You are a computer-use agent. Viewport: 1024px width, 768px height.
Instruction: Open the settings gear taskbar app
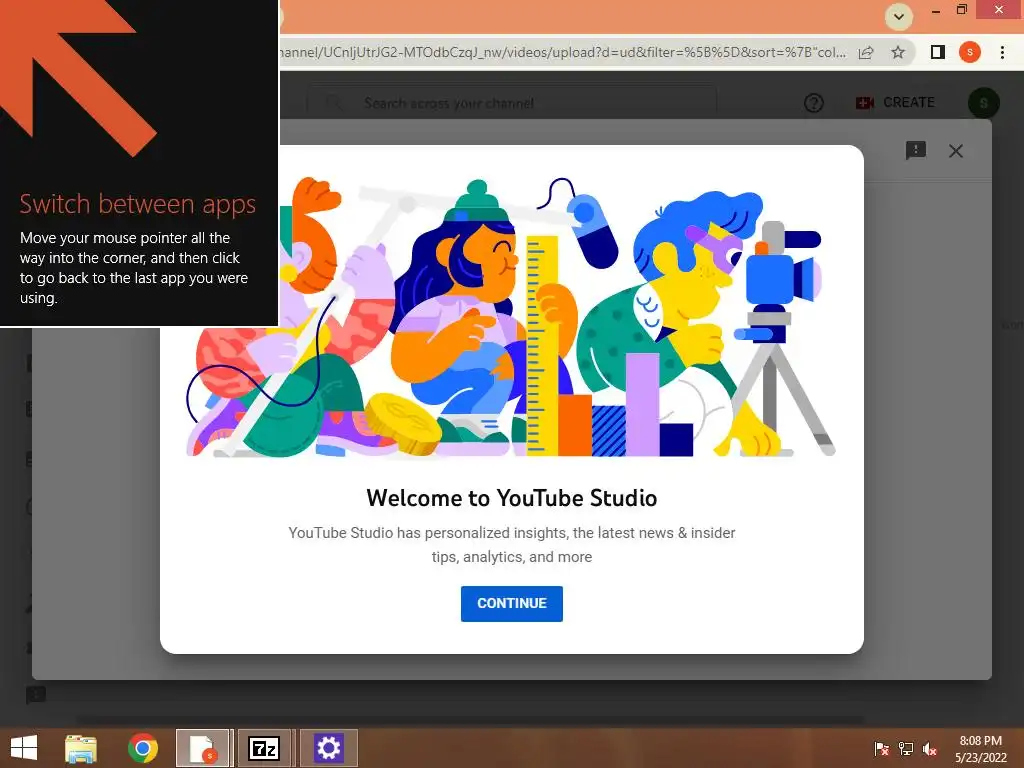pyautogui.click(x=328, y=748)
